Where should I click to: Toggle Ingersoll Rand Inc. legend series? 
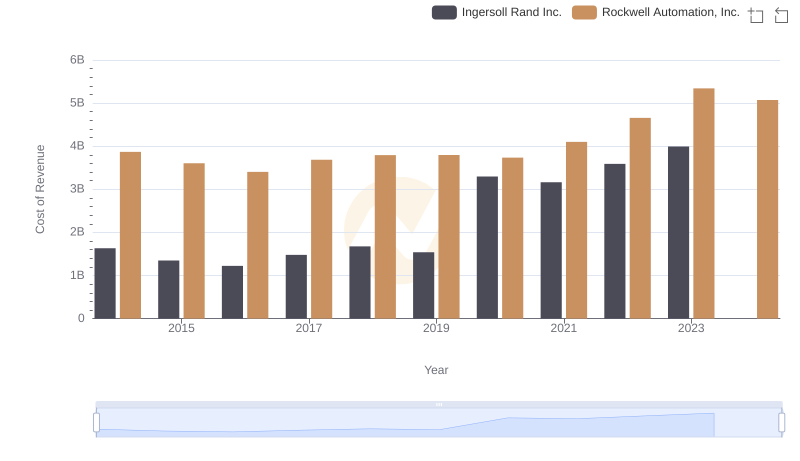(496, 12)
